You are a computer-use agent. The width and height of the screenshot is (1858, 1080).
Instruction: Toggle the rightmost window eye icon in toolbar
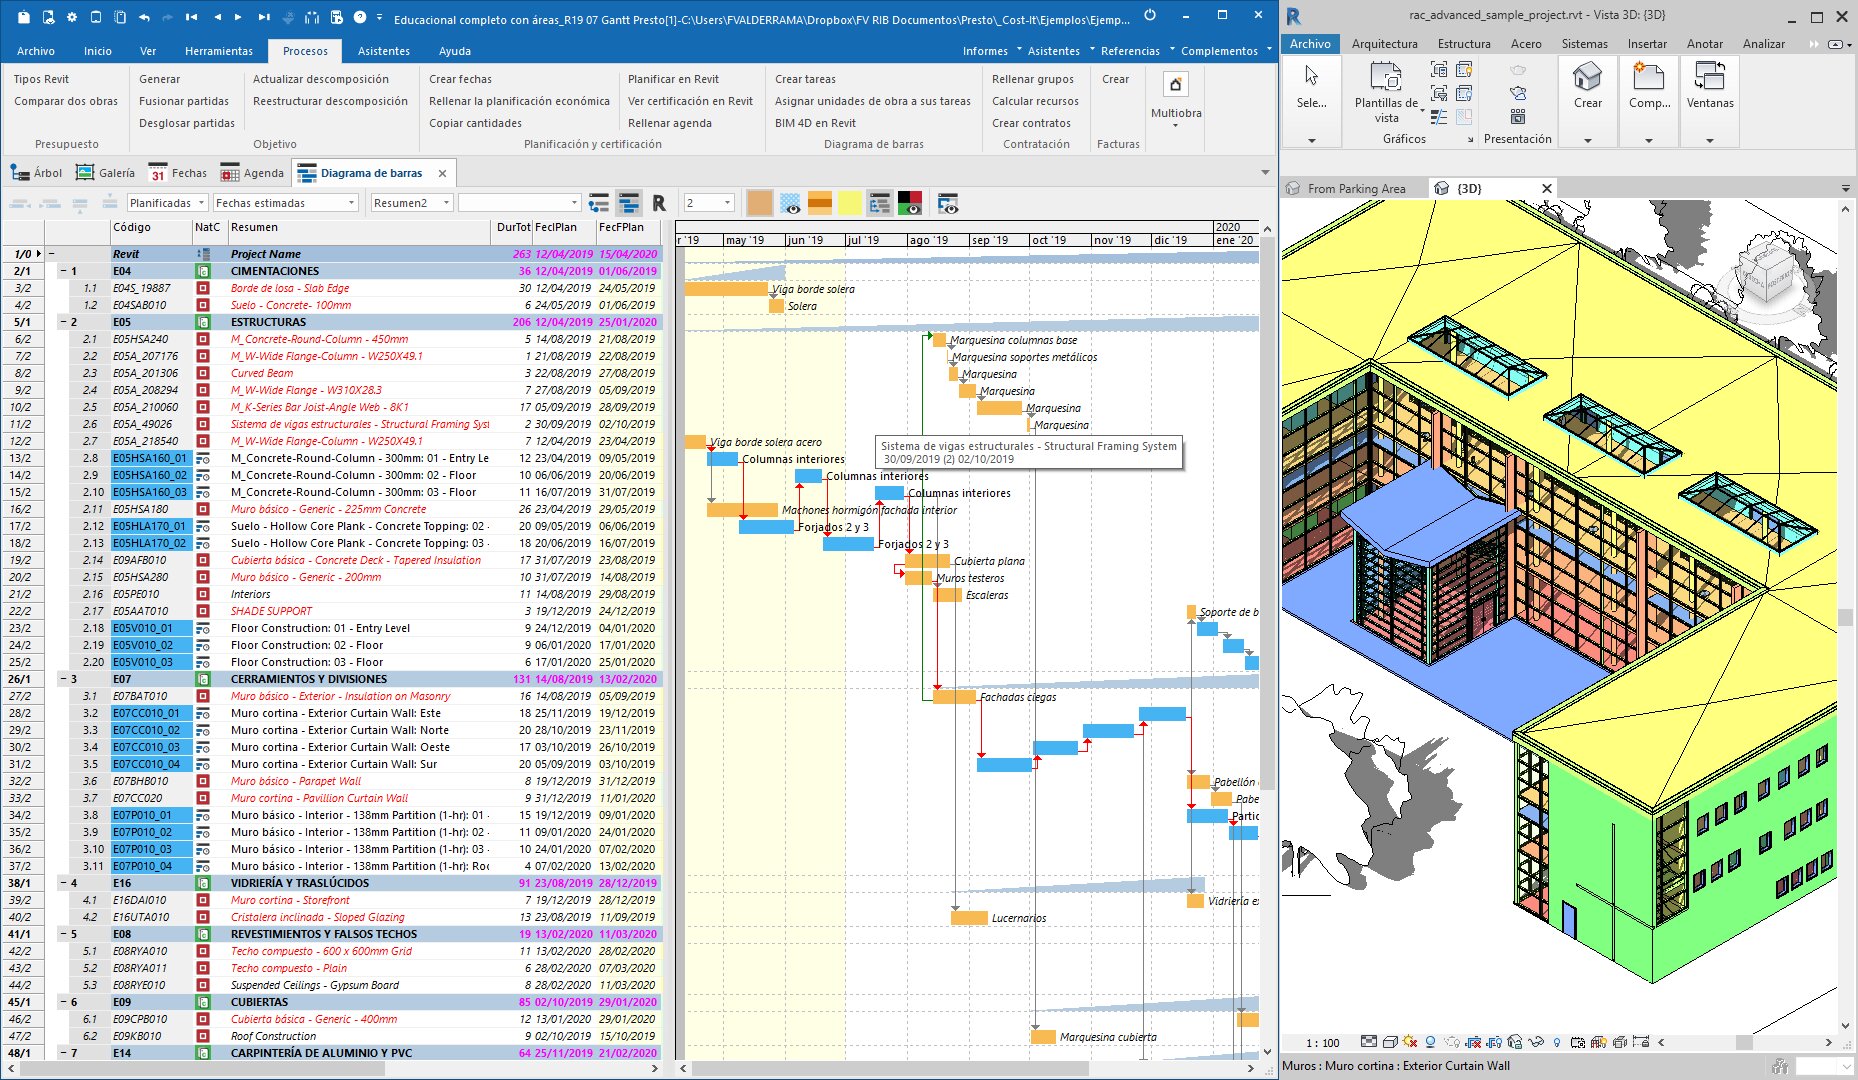(948, 204)
